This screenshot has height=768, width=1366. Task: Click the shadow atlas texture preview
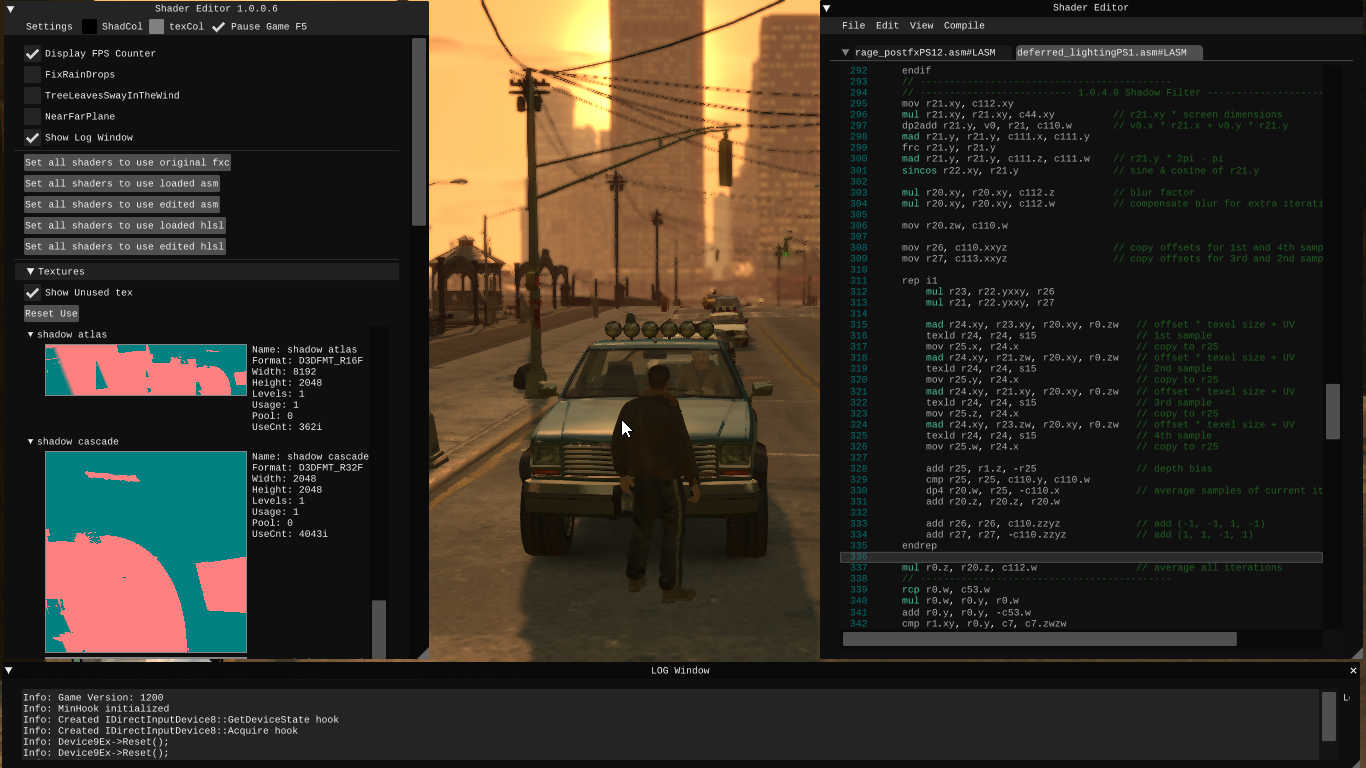[x=146, y=370]
